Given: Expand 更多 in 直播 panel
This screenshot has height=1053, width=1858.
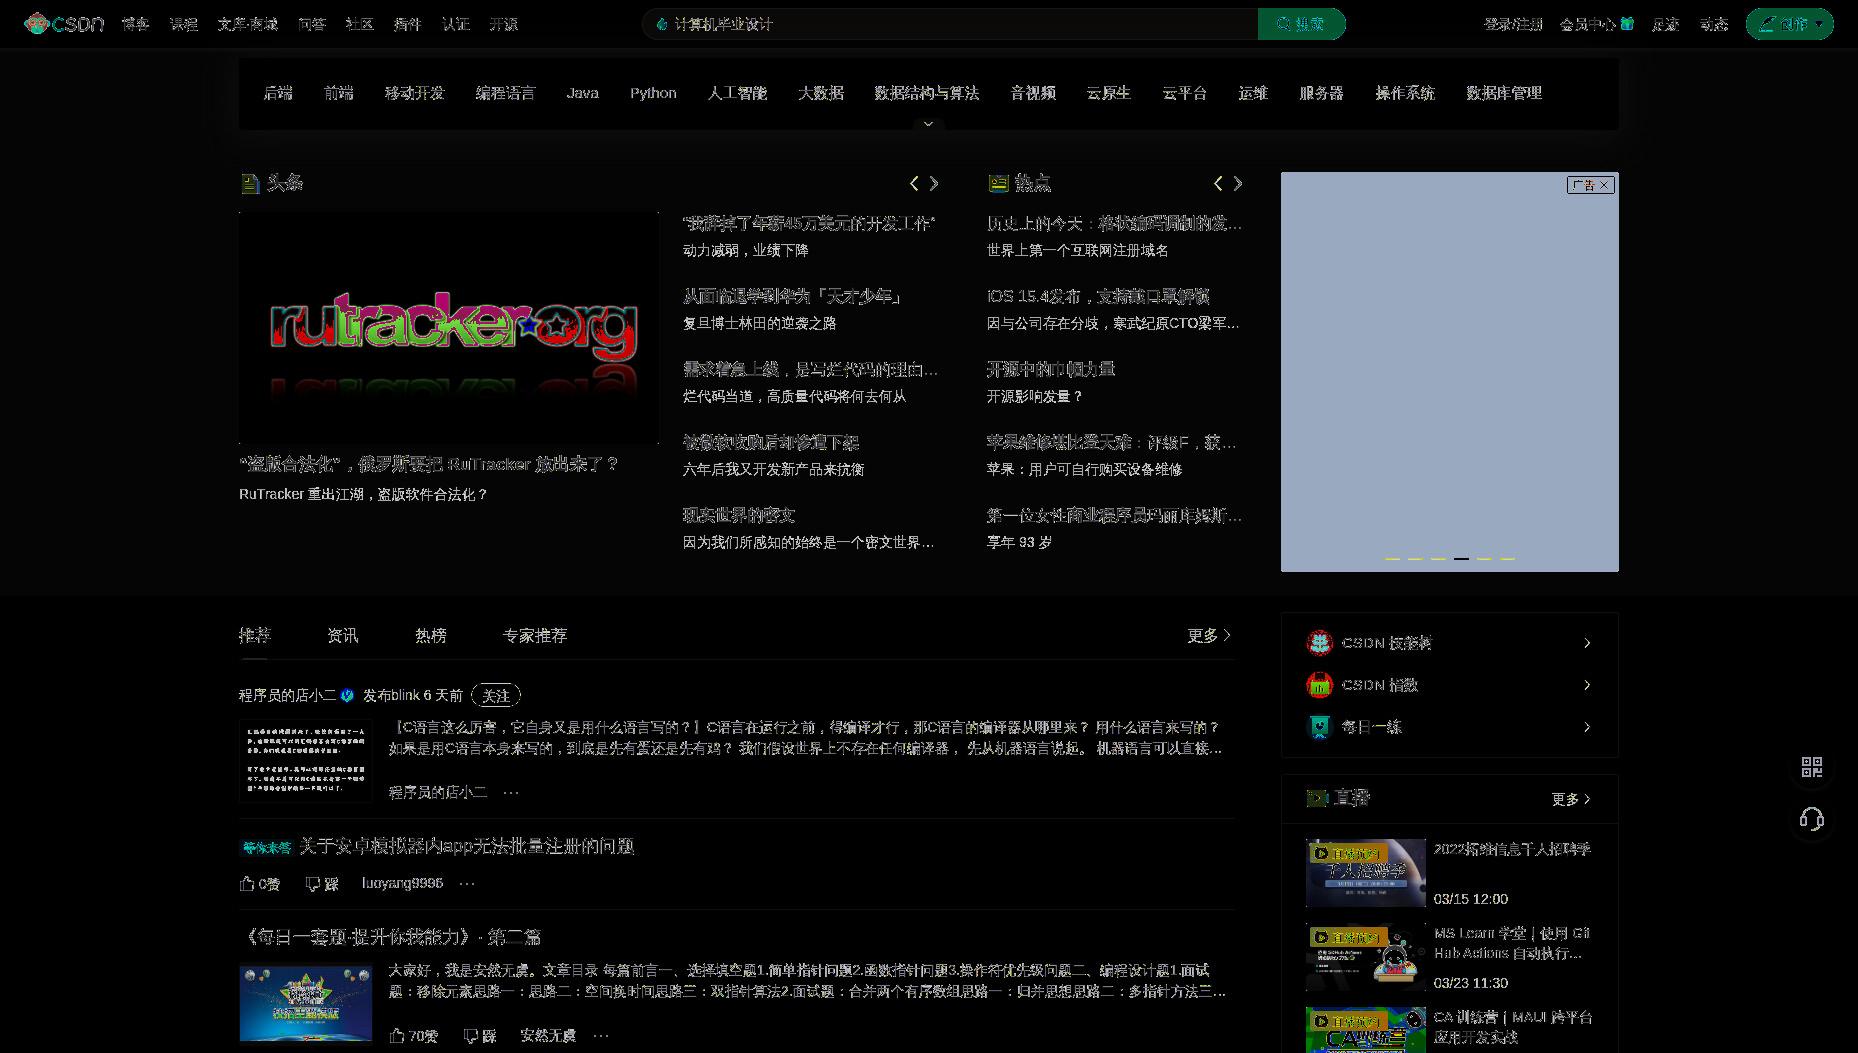Looking at the screenshot, I should click(1571, 799).
